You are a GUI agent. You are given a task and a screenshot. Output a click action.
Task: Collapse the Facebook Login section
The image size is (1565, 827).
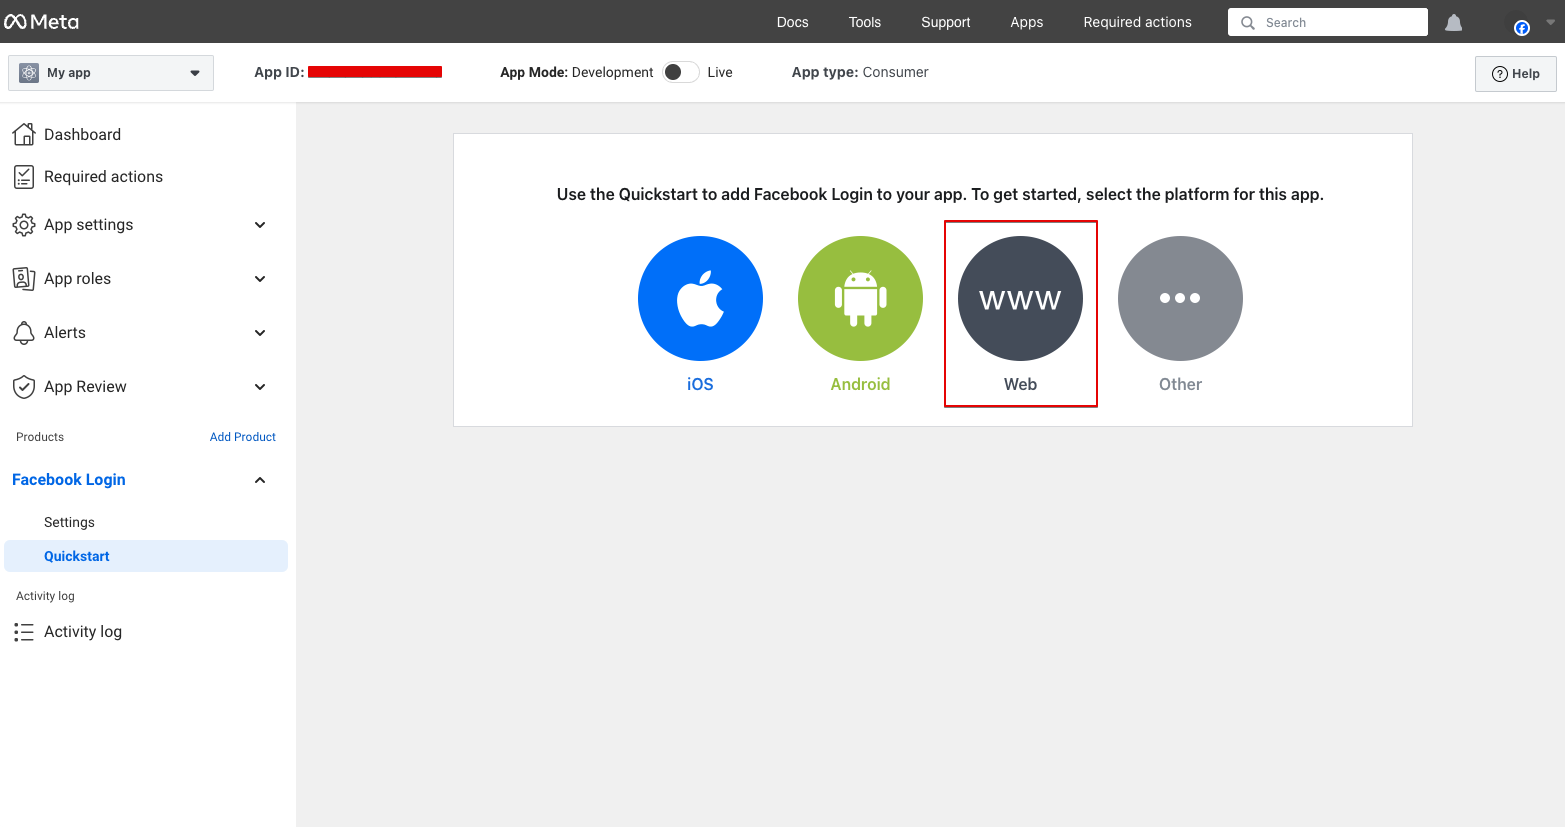(x=260, y=480)
